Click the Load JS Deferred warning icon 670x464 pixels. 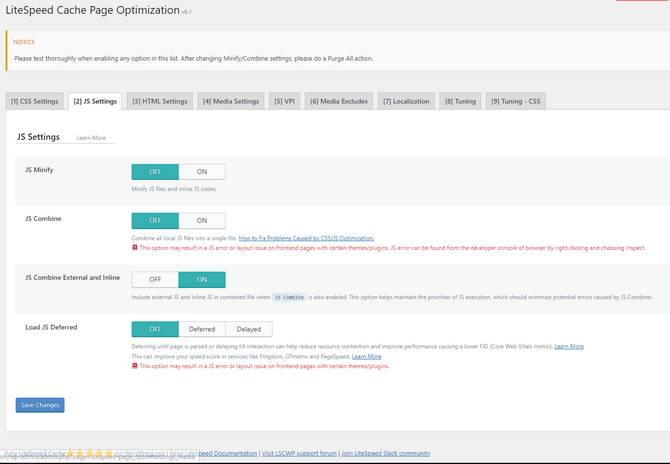click(135, 366)
